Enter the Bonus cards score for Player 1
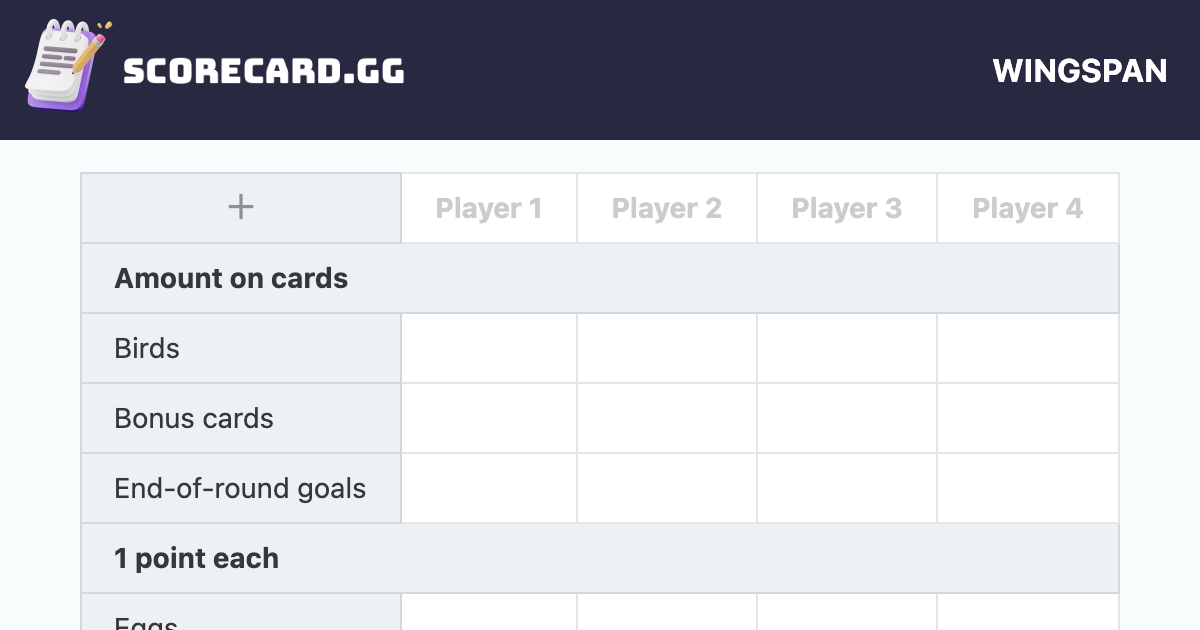Viewport: 1200px width, 630px height. pos(489,418)
